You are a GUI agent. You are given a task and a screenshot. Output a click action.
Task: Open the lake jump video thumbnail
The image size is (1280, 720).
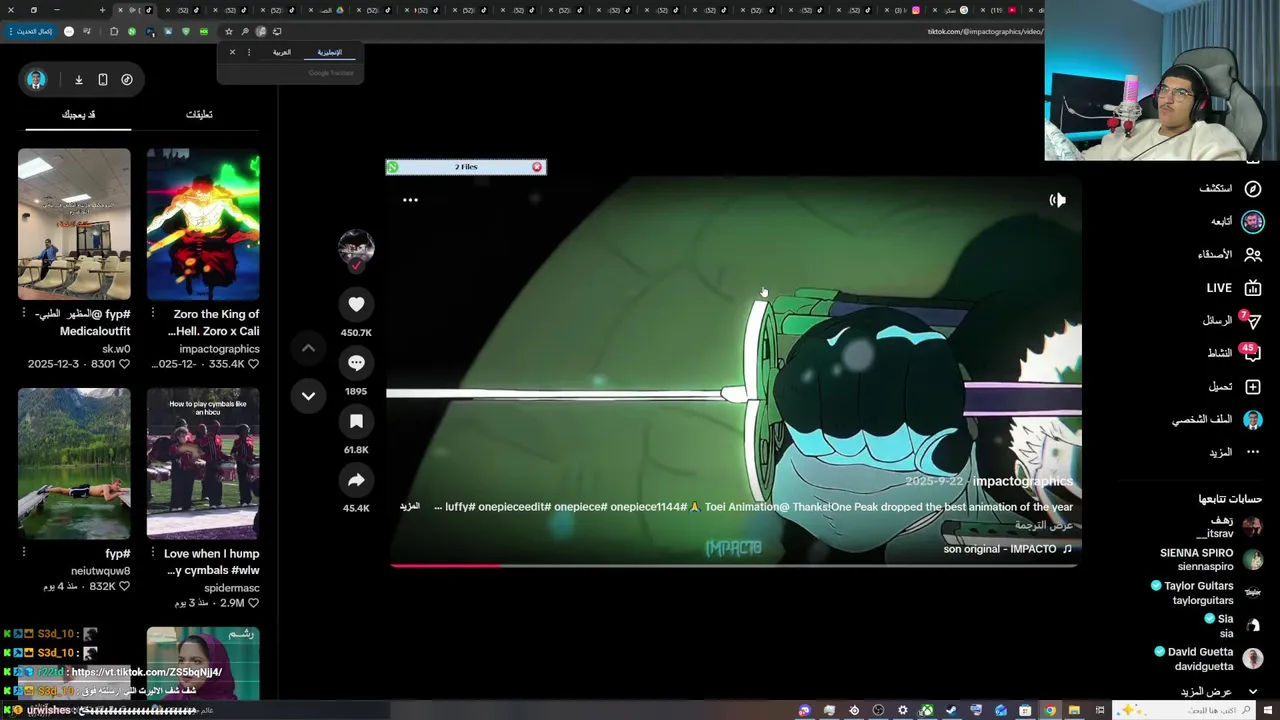pyautogui.click(x=74, y=464)
